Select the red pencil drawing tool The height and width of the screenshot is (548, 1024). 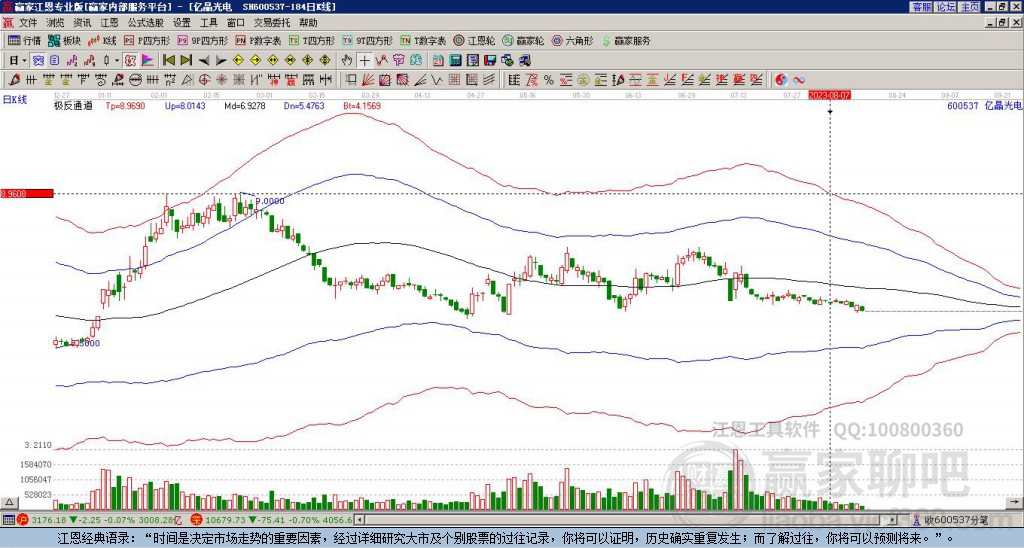[x=14, y=80]
